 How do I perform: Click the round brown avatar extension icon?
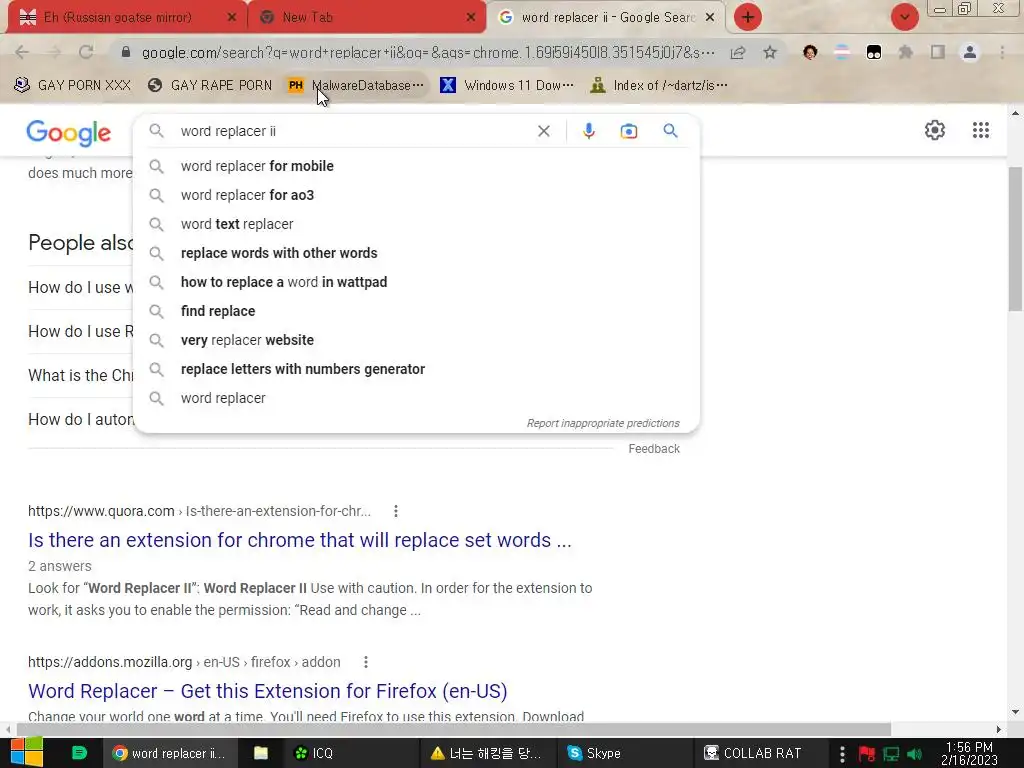pyautogui.click(x=810, y=52)
